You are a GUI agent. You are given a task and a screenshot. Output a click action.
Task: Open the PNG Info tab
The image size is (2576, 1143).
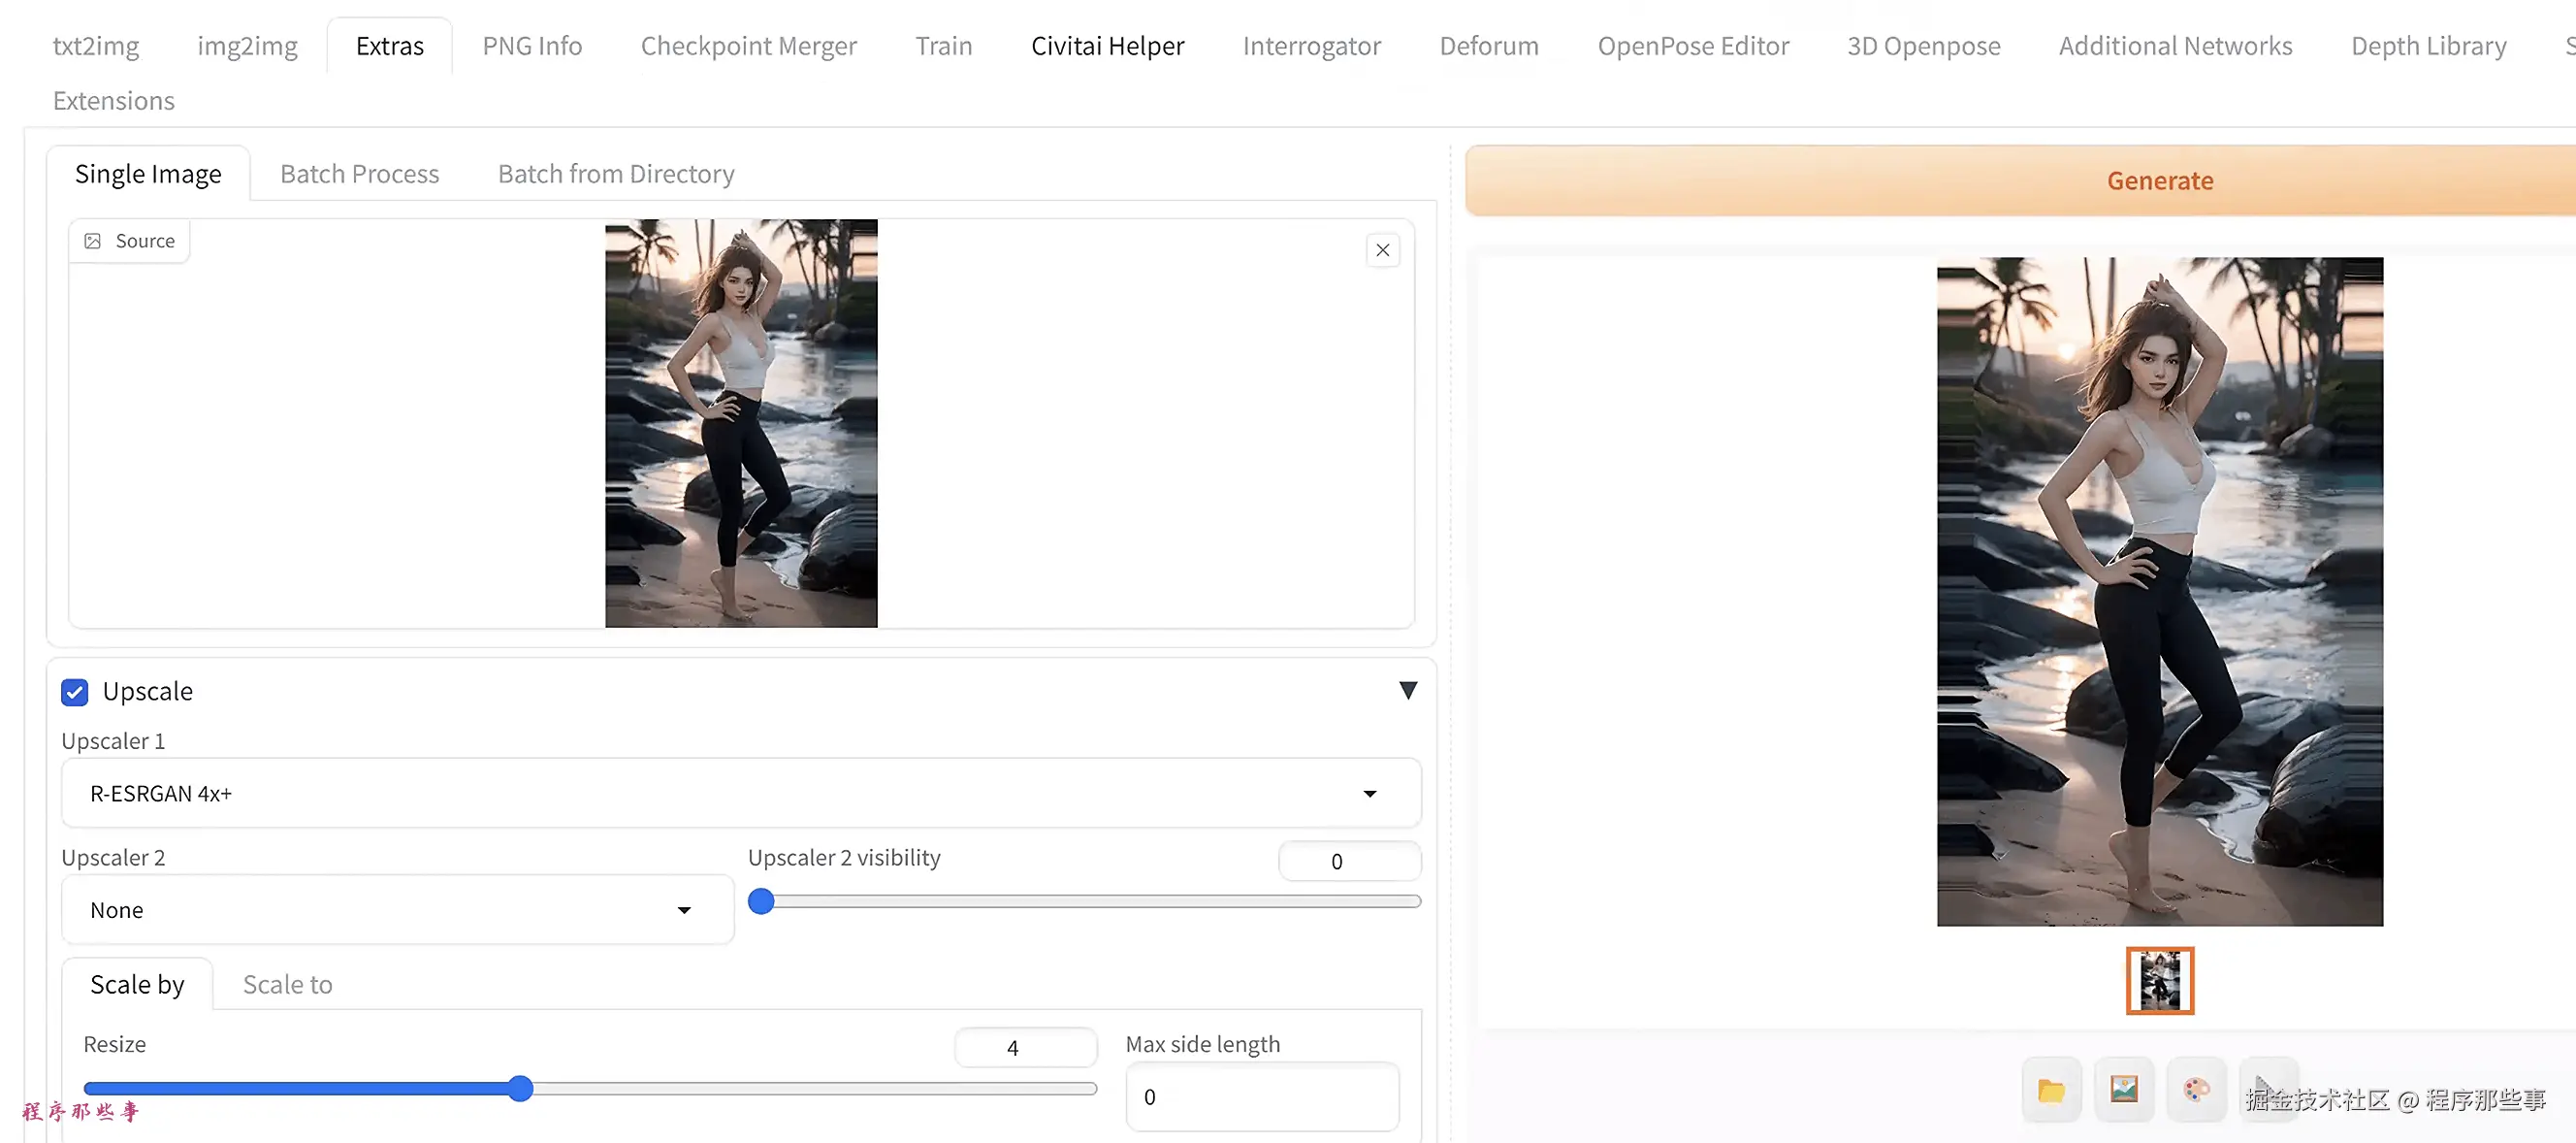532,46
